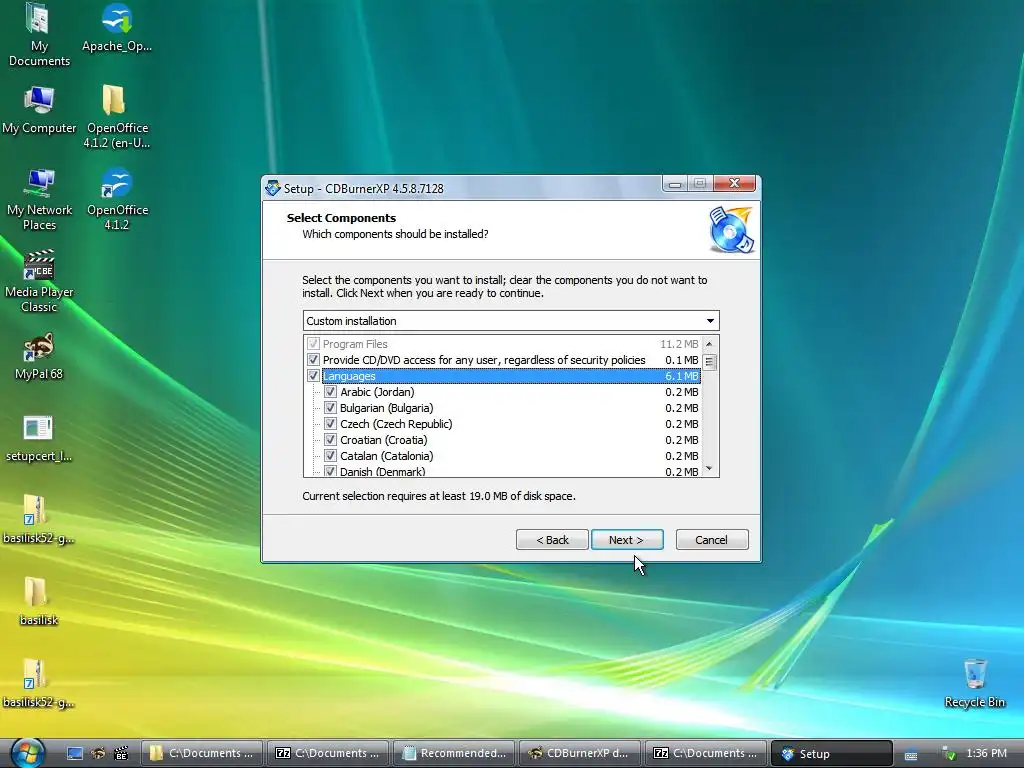Switch to first C:\Documents folder taskbar item
The width and height of the screenshot is (1024, 768).
[x=202, y=753]
